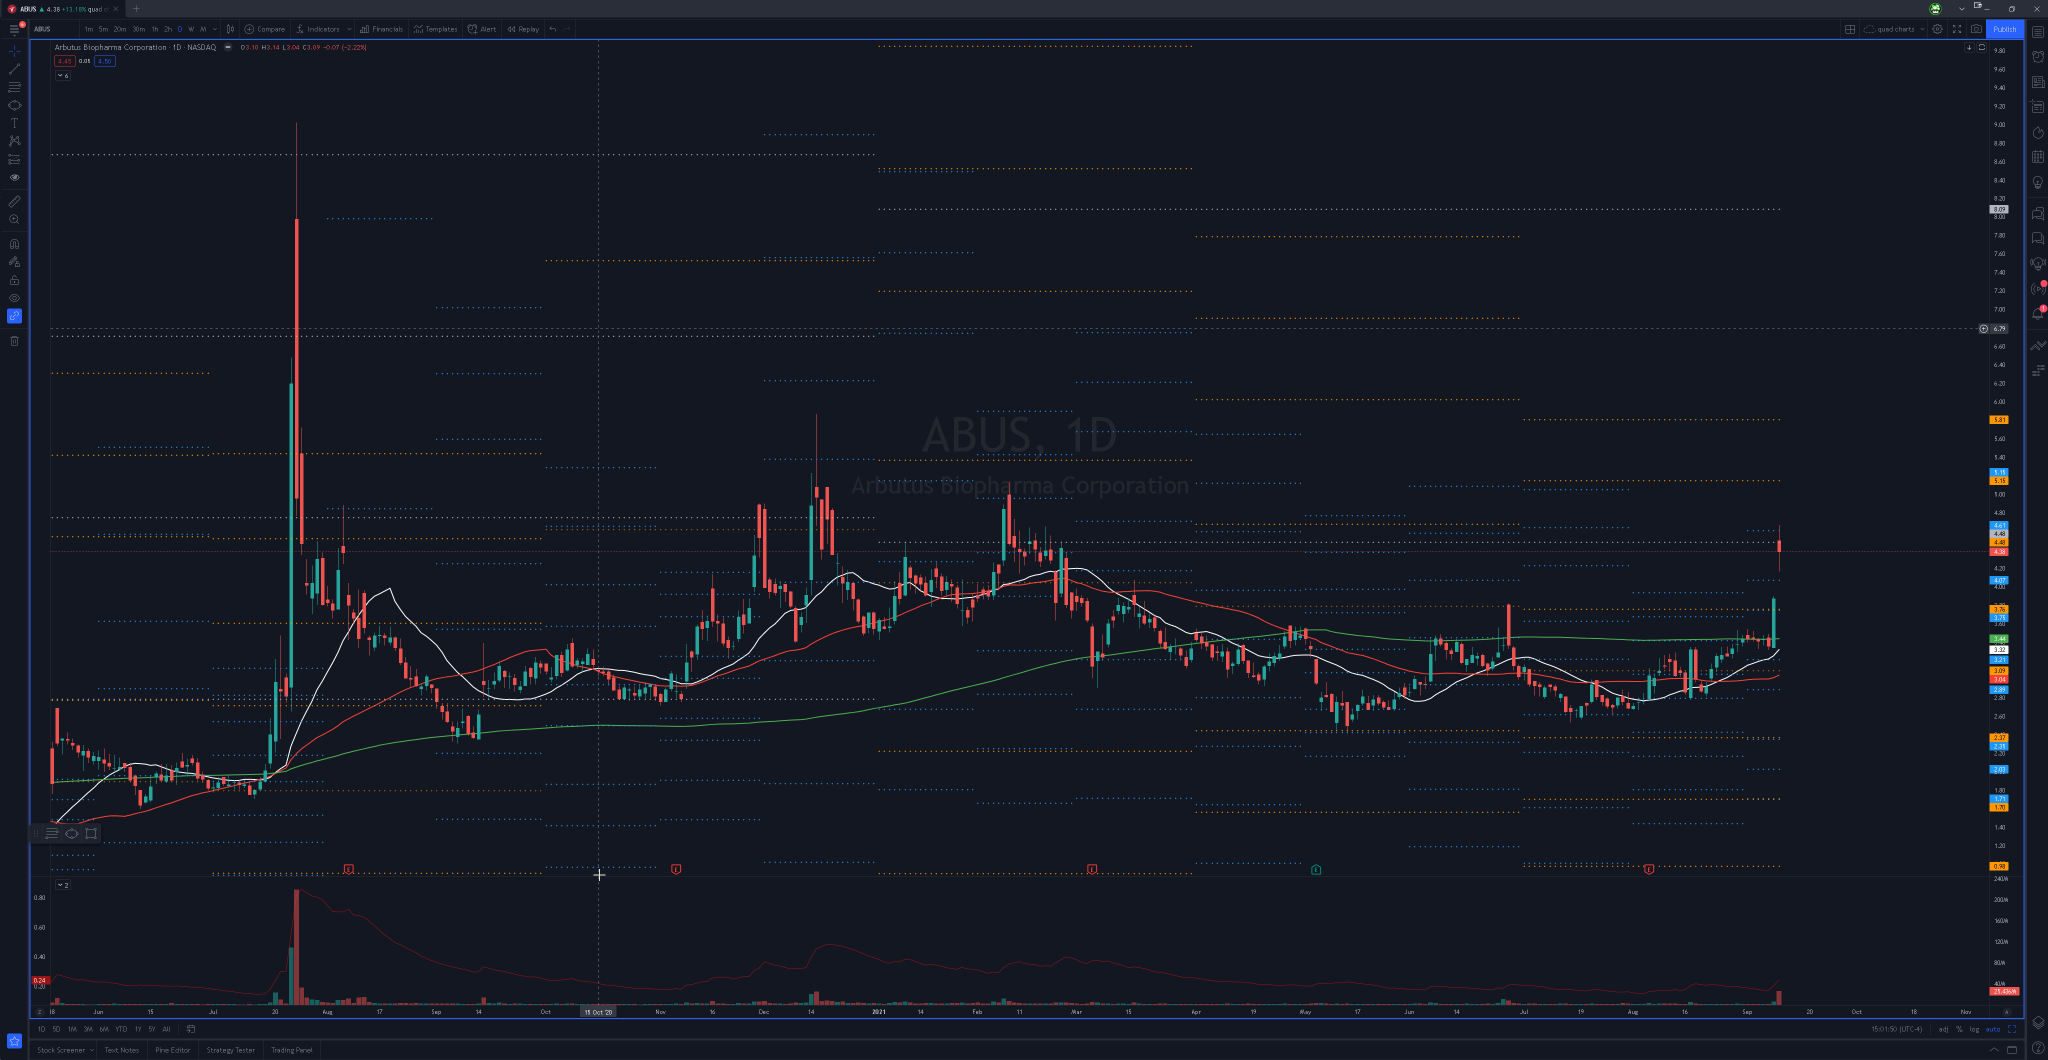Select the weekly W timeframe
2048x1060 pixels.
click(x=191, y=29)
